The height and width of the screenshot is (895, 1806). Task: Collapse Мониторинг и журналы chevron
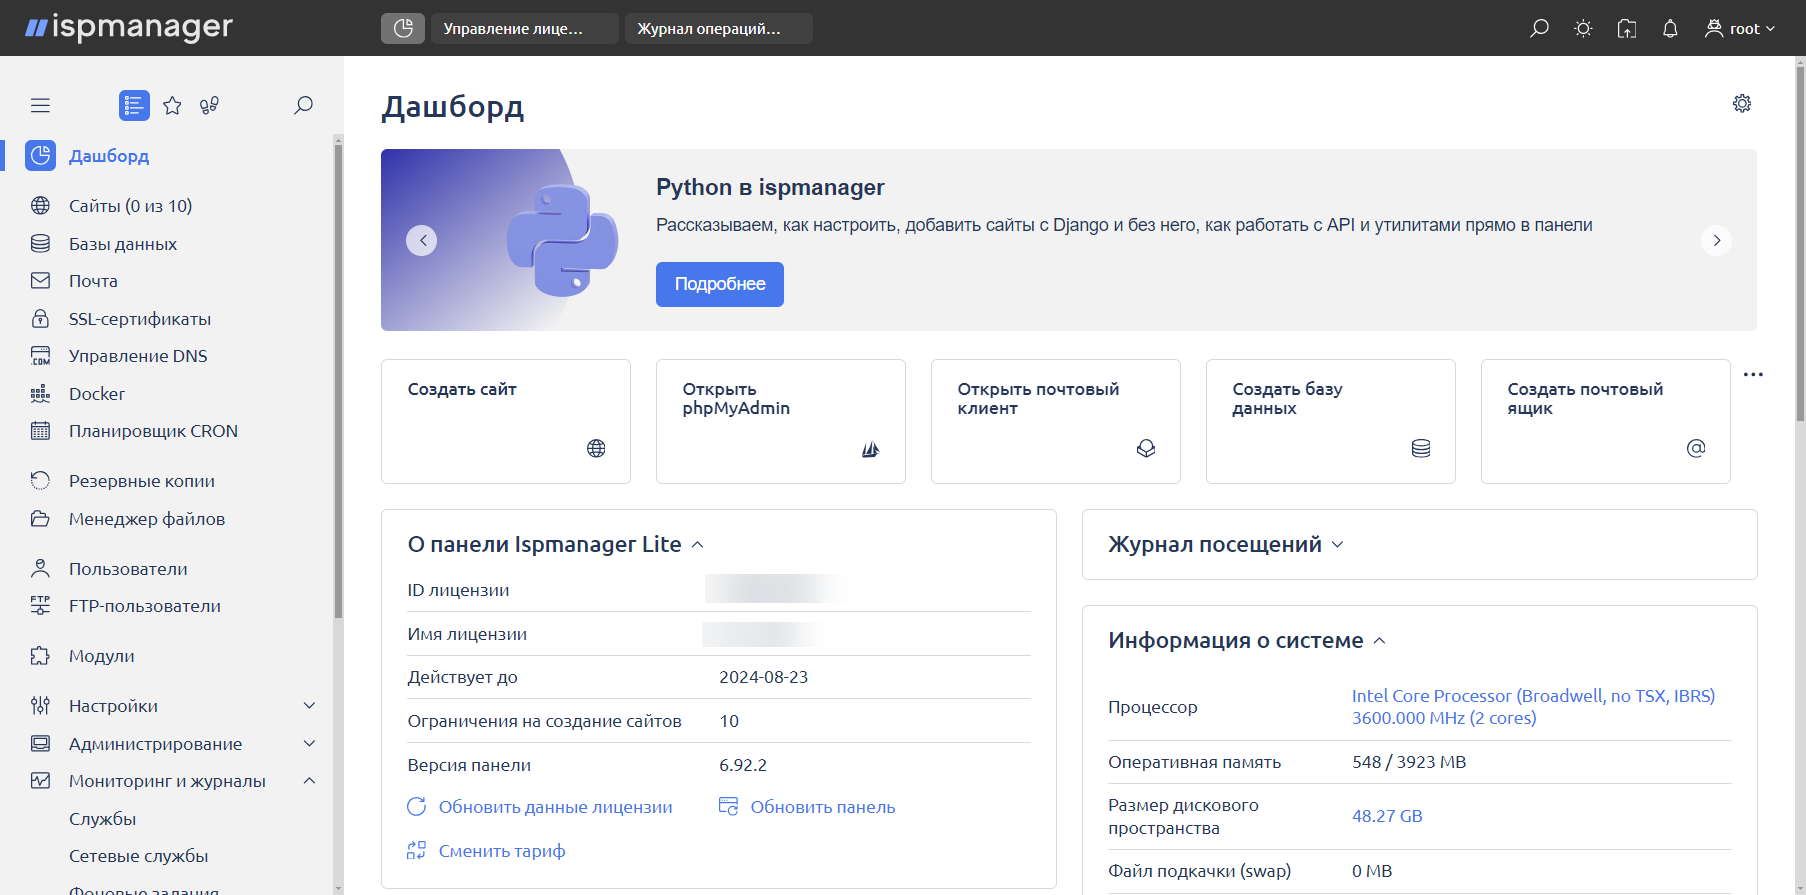(x=309, y=781)
